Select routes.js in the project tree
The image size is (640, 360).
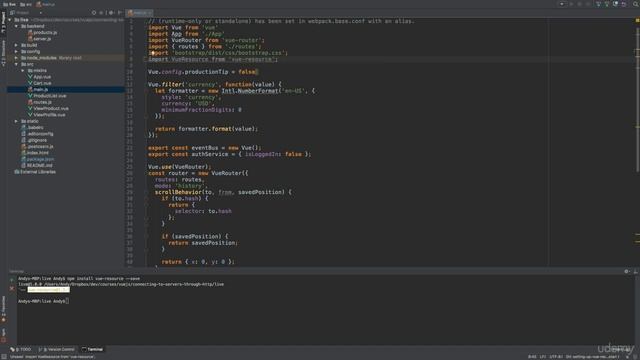40,102
